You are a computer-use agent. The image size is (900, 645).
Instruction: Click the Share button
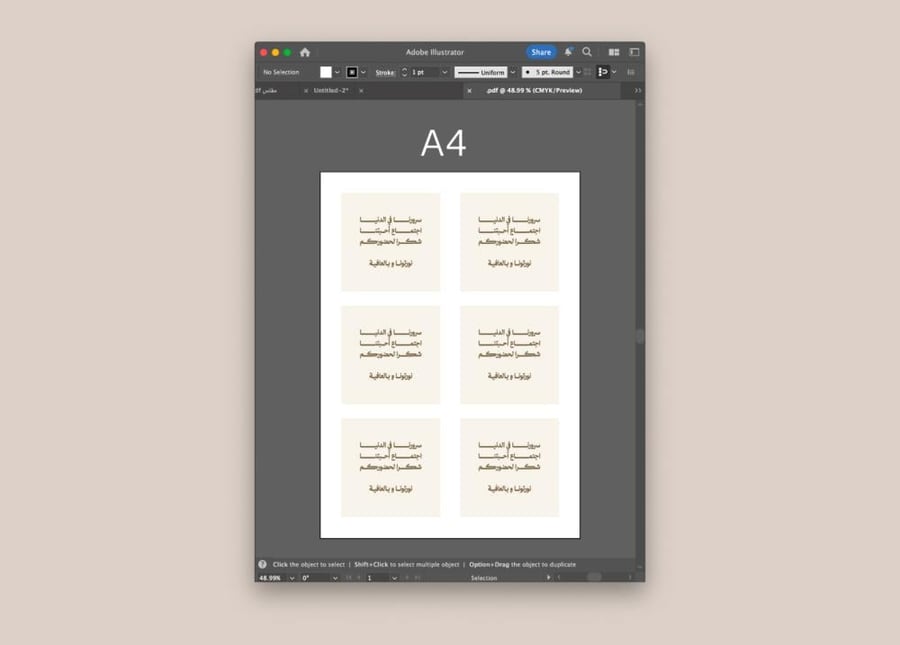coord(541,52)
